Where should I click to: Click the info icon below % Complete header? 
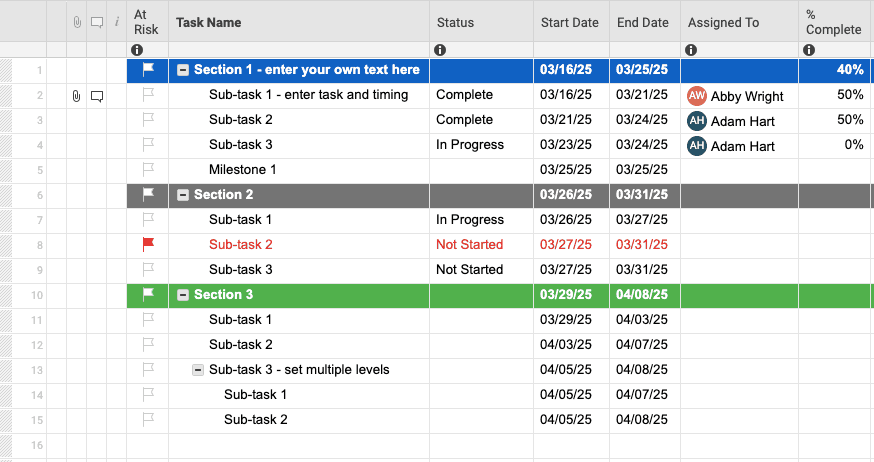click(809, 50)
